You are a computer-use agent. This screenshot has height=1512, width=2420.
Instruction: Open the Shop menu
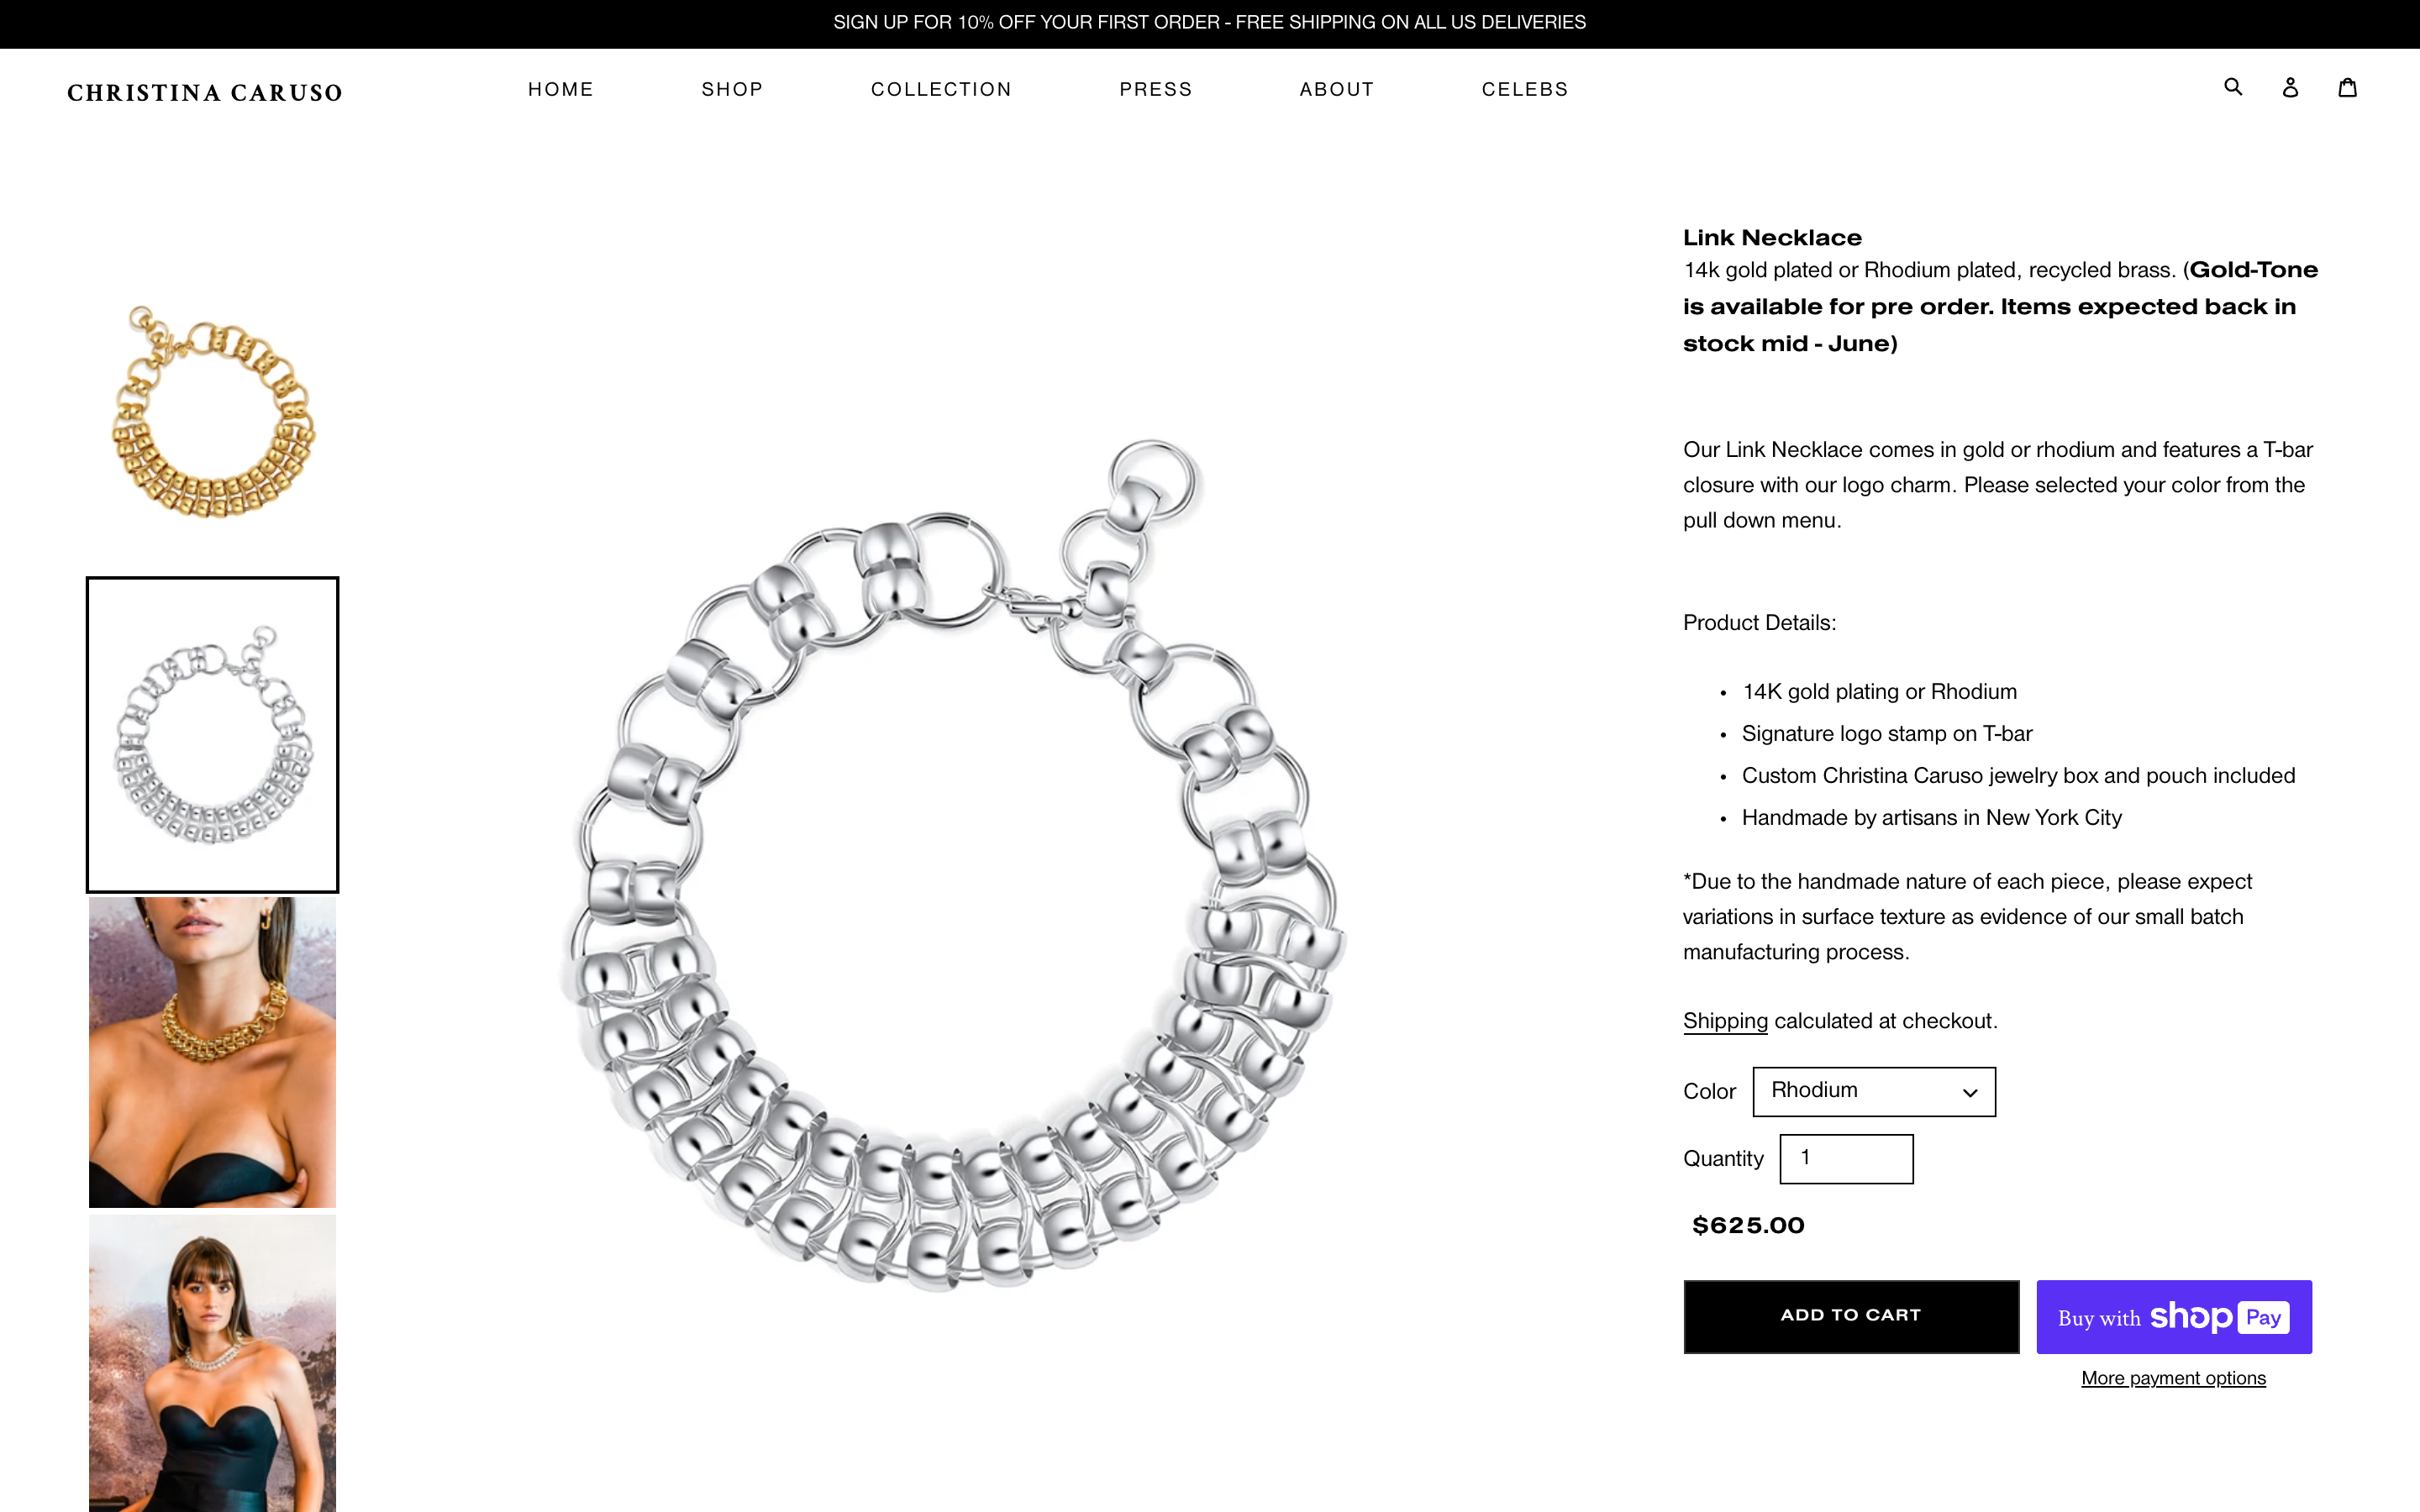732,89
